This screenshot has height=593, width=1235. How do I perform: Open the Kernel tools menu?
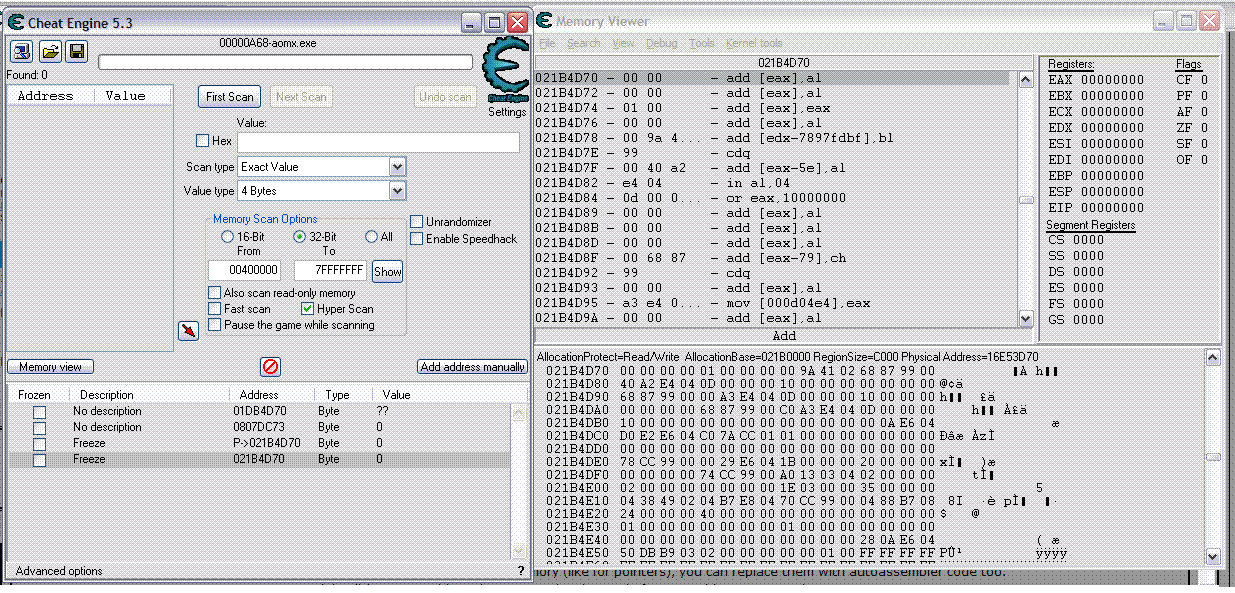754,44
